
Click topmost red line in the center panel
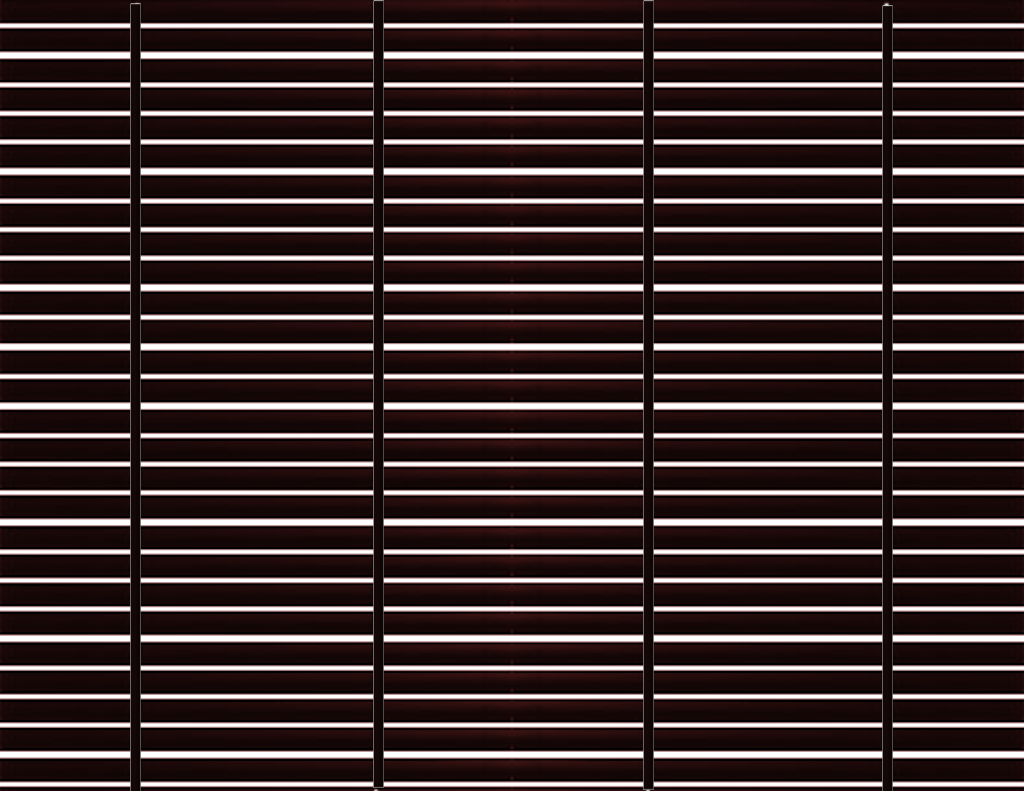point(513,24)
